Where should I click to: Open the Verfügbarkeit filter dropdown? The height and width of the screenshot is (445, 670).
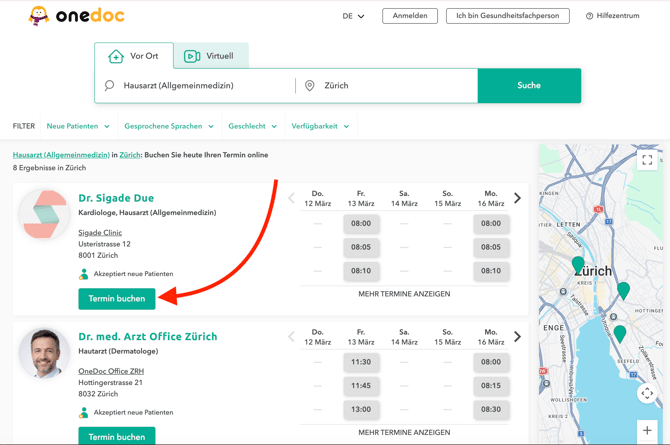(x=320, y=127)
